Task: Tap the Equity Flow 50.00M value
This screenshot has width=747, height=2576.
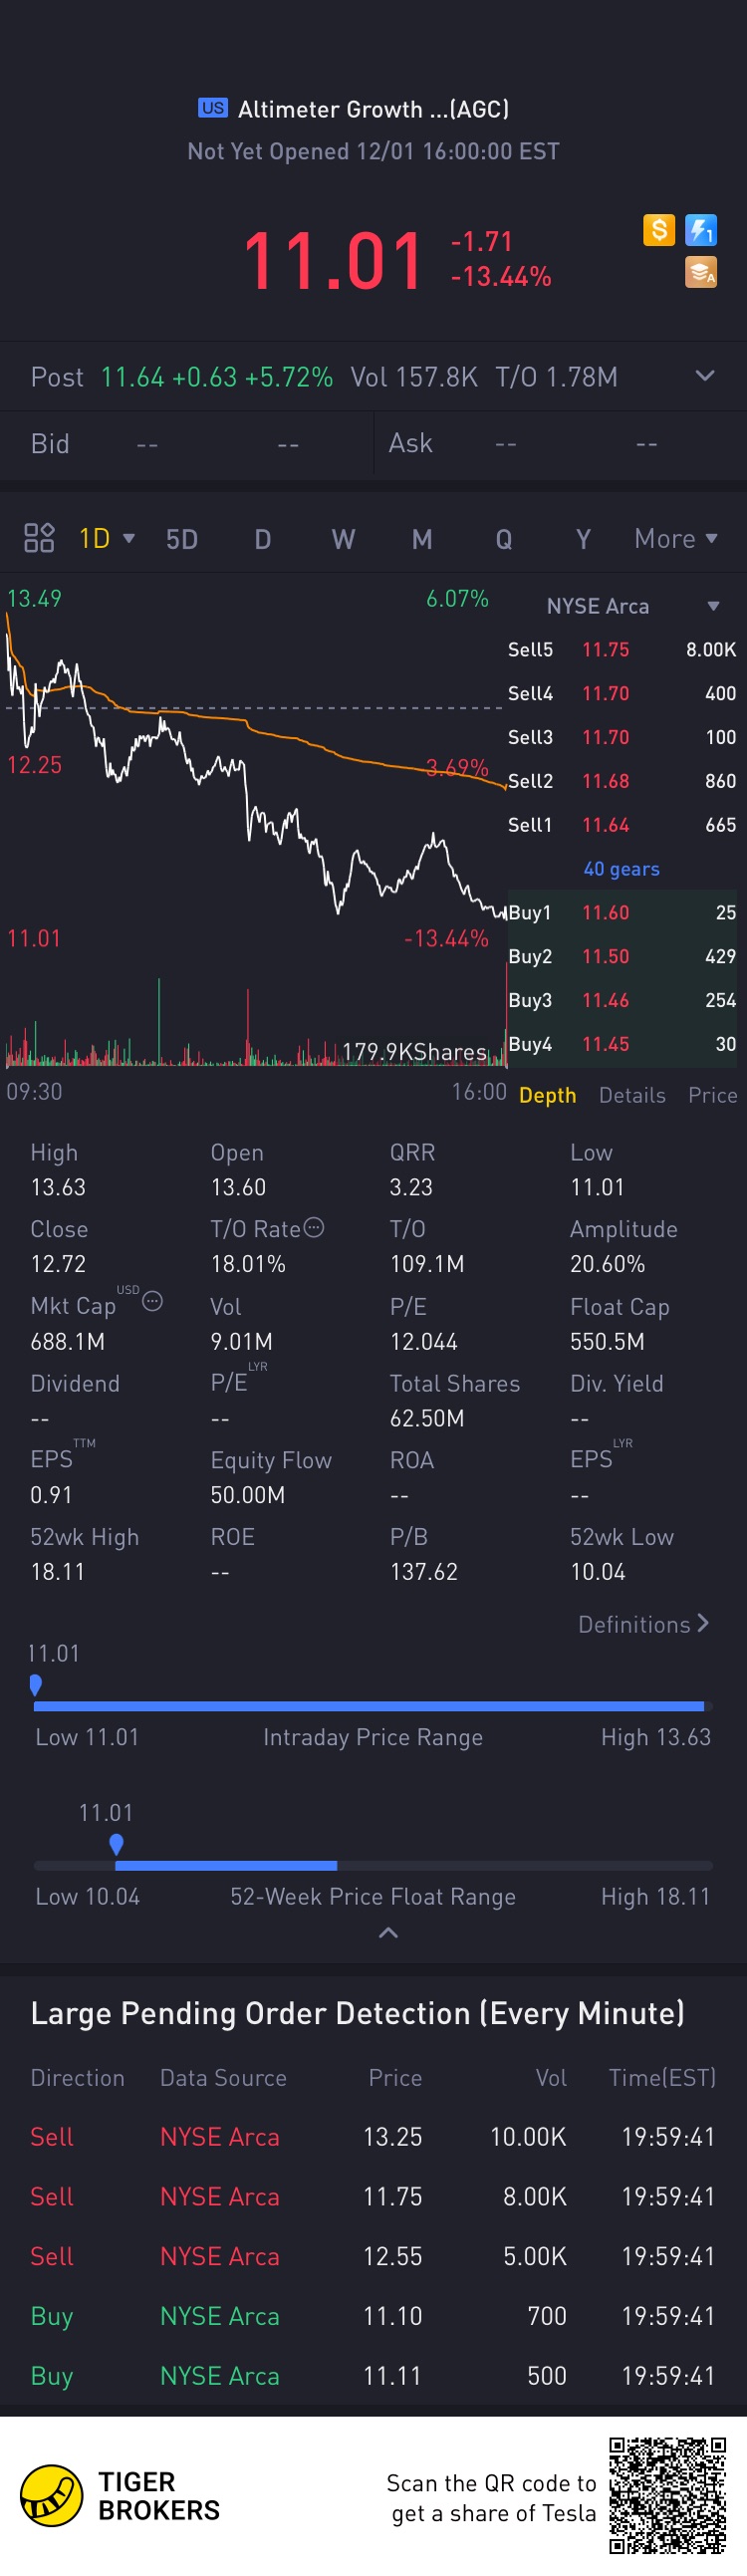Action: (x=248, y=1495)
